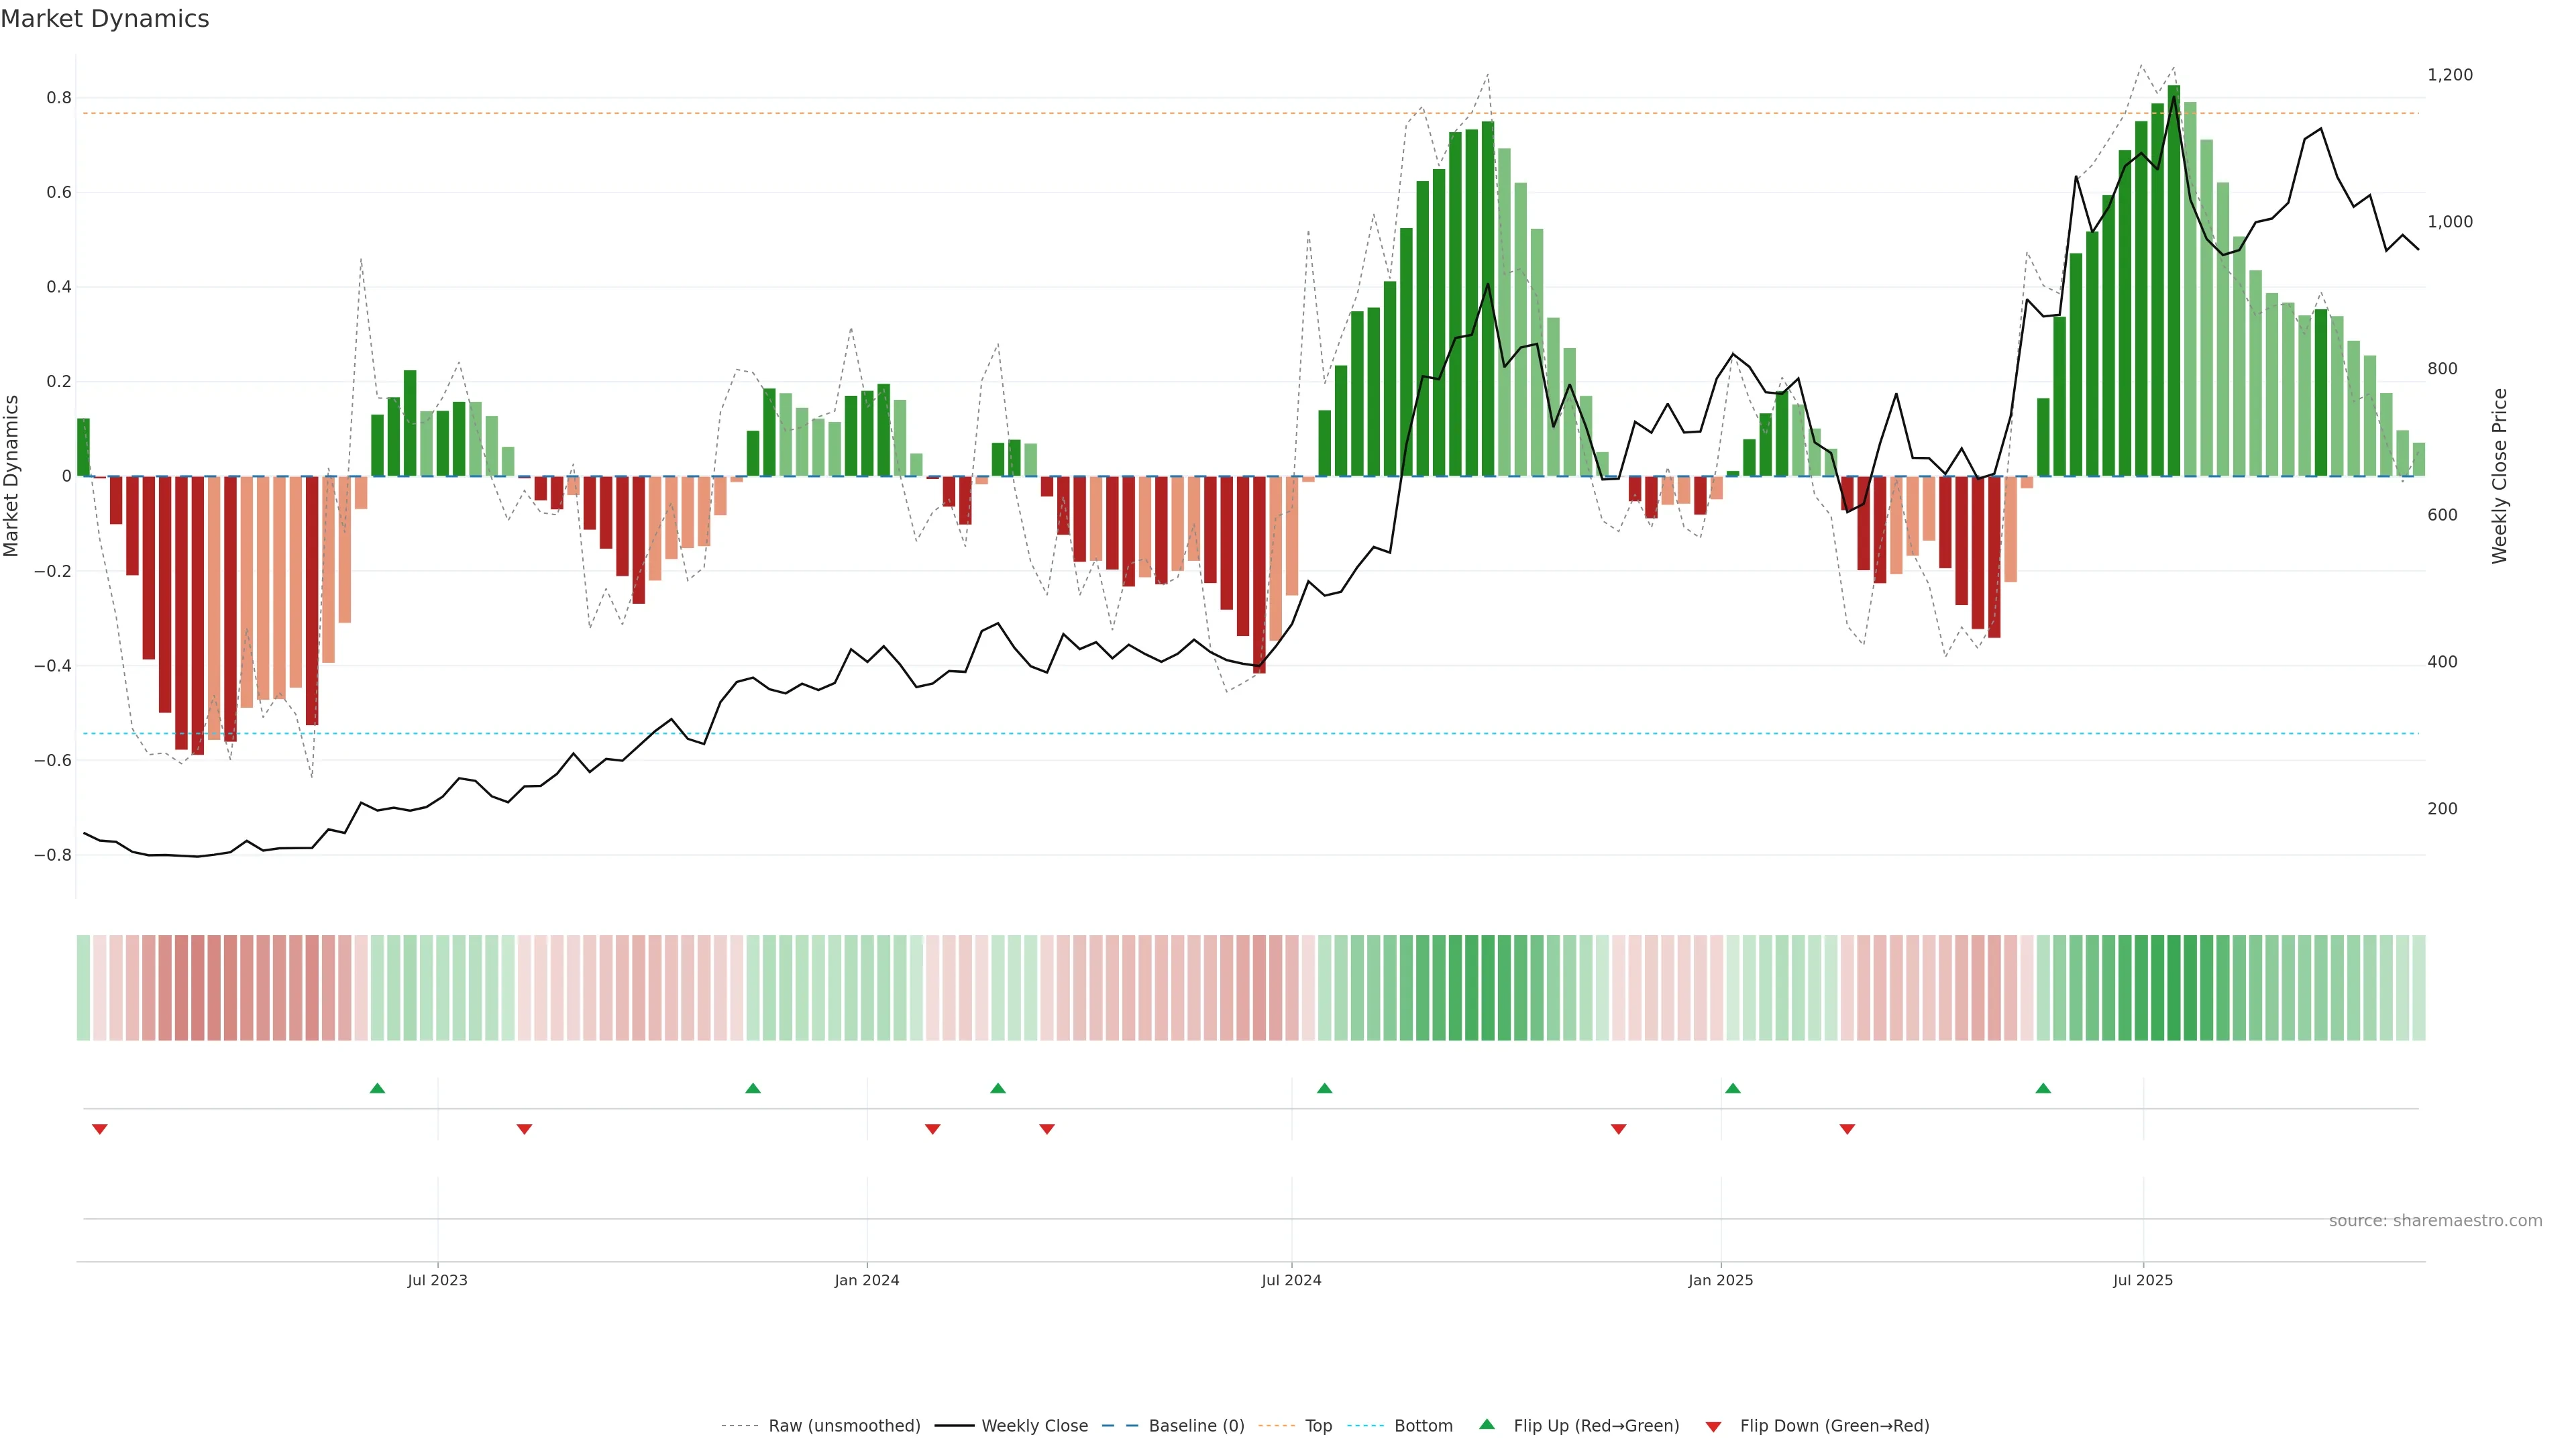This screenshot has height=1449, width=2576.
Task: Toggle the Weekly Close legend entry
Action: (1034, 1426)
